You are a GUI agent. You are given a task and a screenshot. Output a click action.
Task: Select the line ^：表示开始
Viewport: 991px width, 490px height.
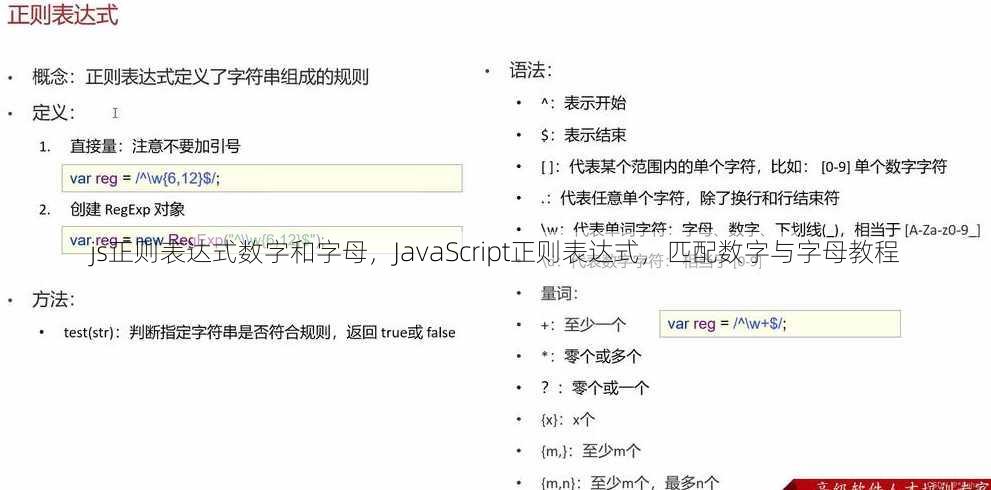(x=583, y=103)
